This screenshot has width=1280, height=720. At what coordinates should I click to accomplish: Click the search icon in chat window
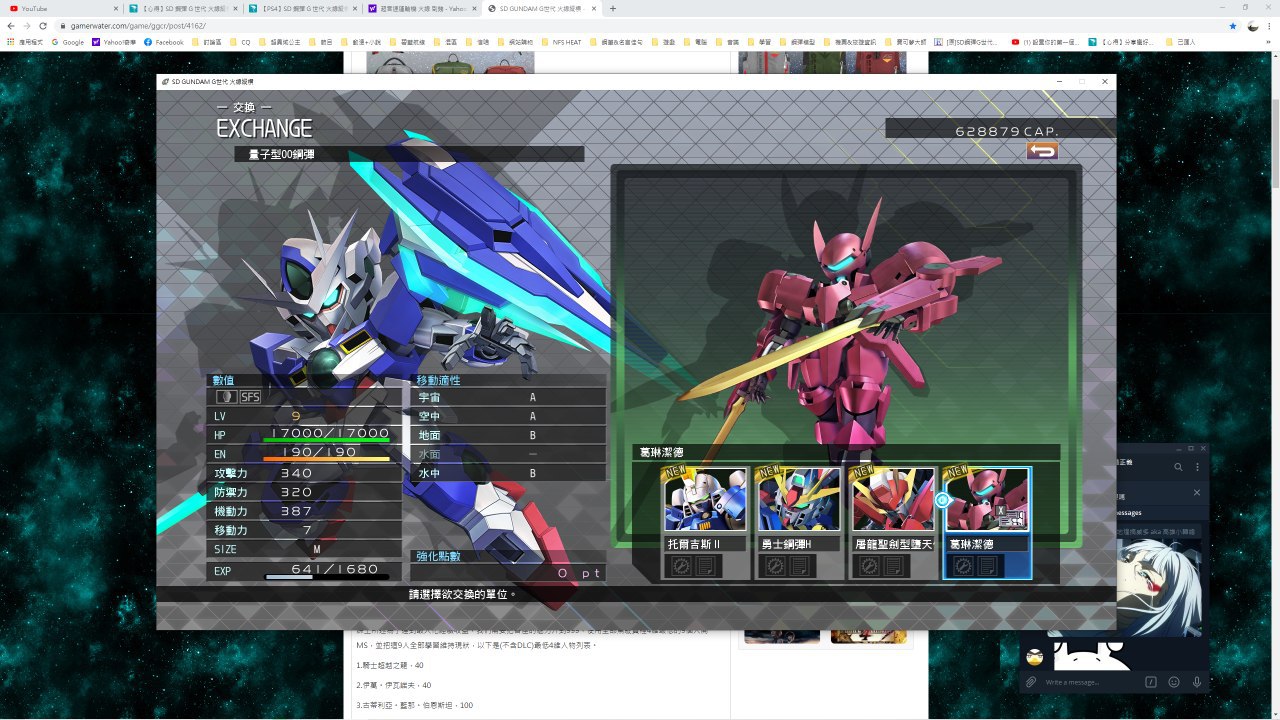(1178, 467)
